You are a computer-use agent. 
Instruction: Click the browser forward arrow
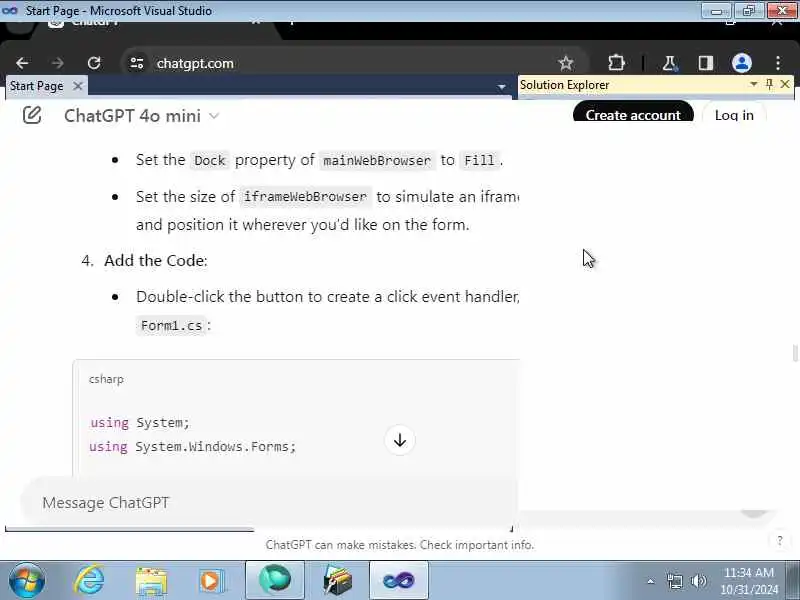coord(58,63)
